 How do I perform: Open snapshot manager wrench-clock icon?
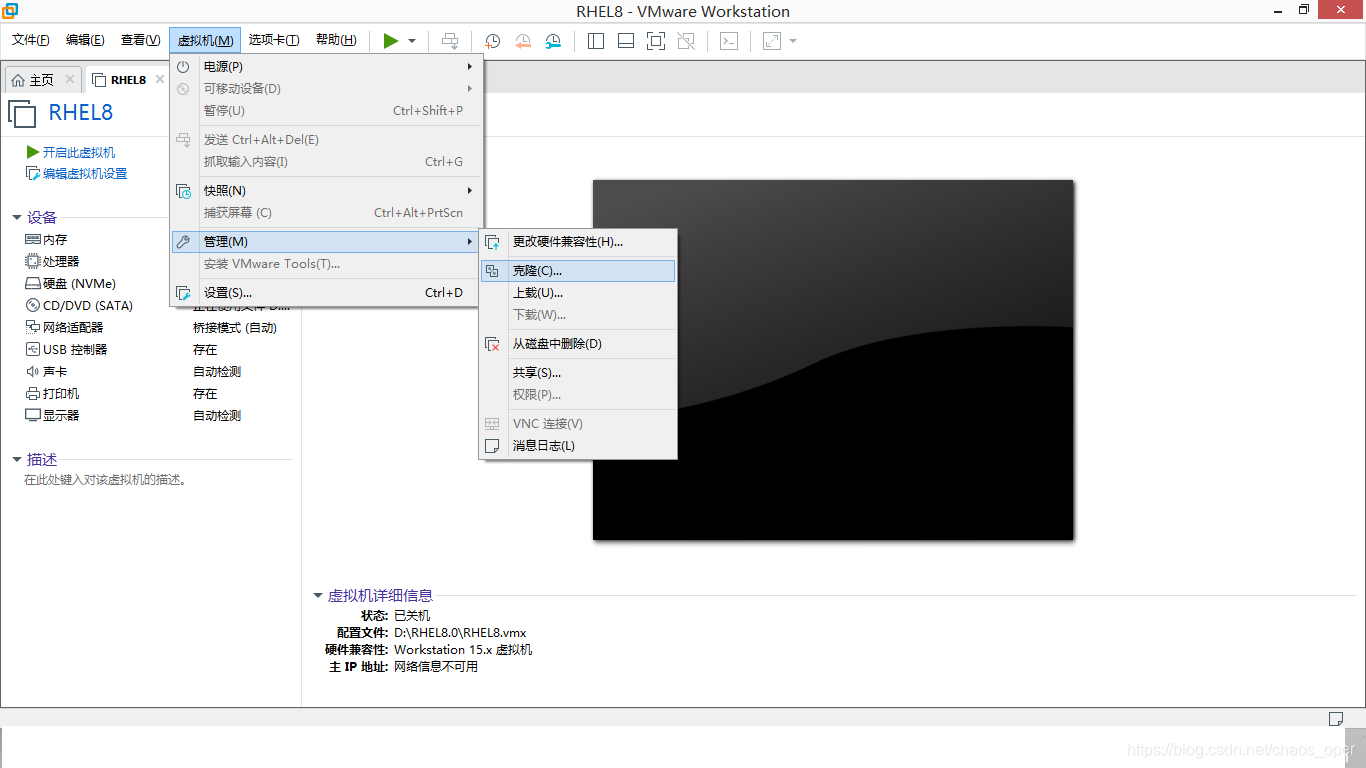coord(553,41)
